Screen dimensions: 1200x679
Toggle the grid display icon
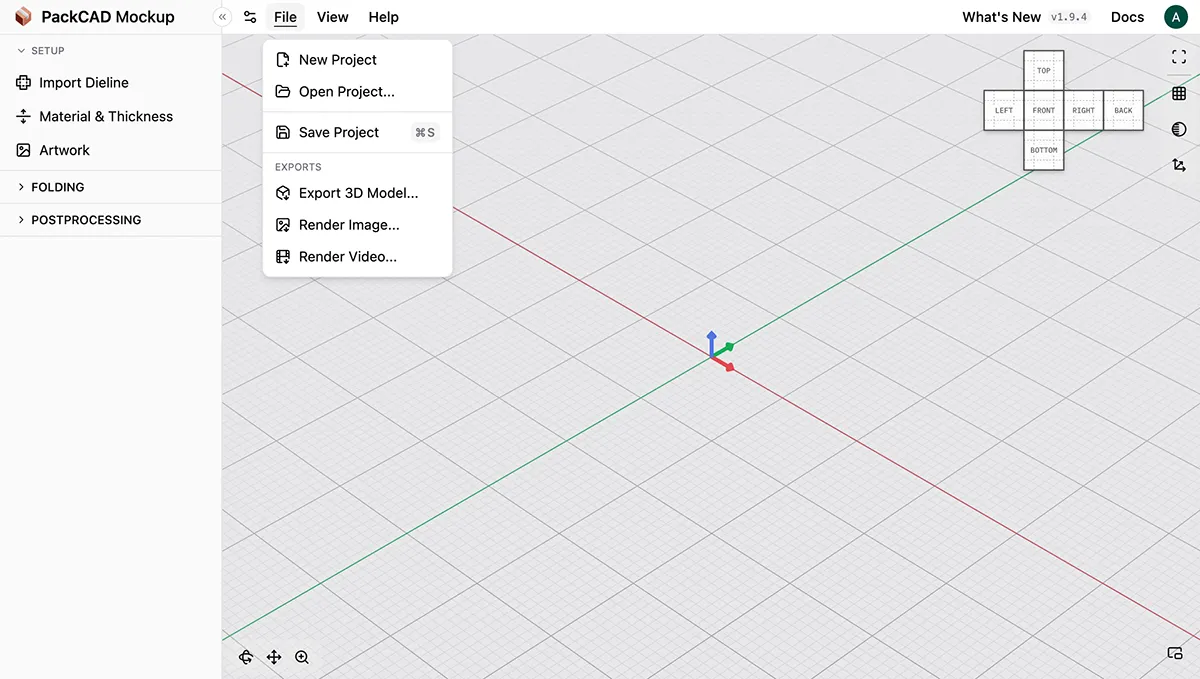point(1179,93)
